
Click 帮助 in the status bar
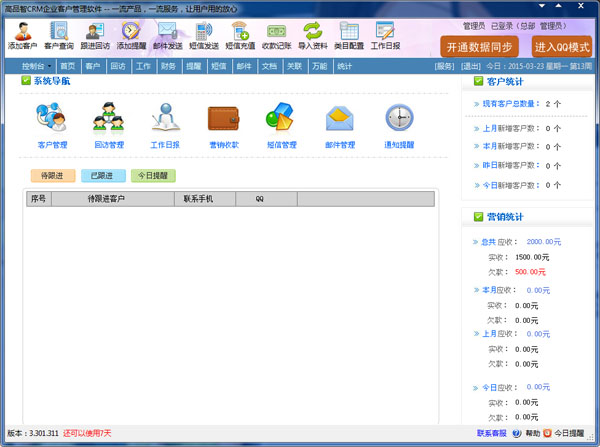point(532,433)
